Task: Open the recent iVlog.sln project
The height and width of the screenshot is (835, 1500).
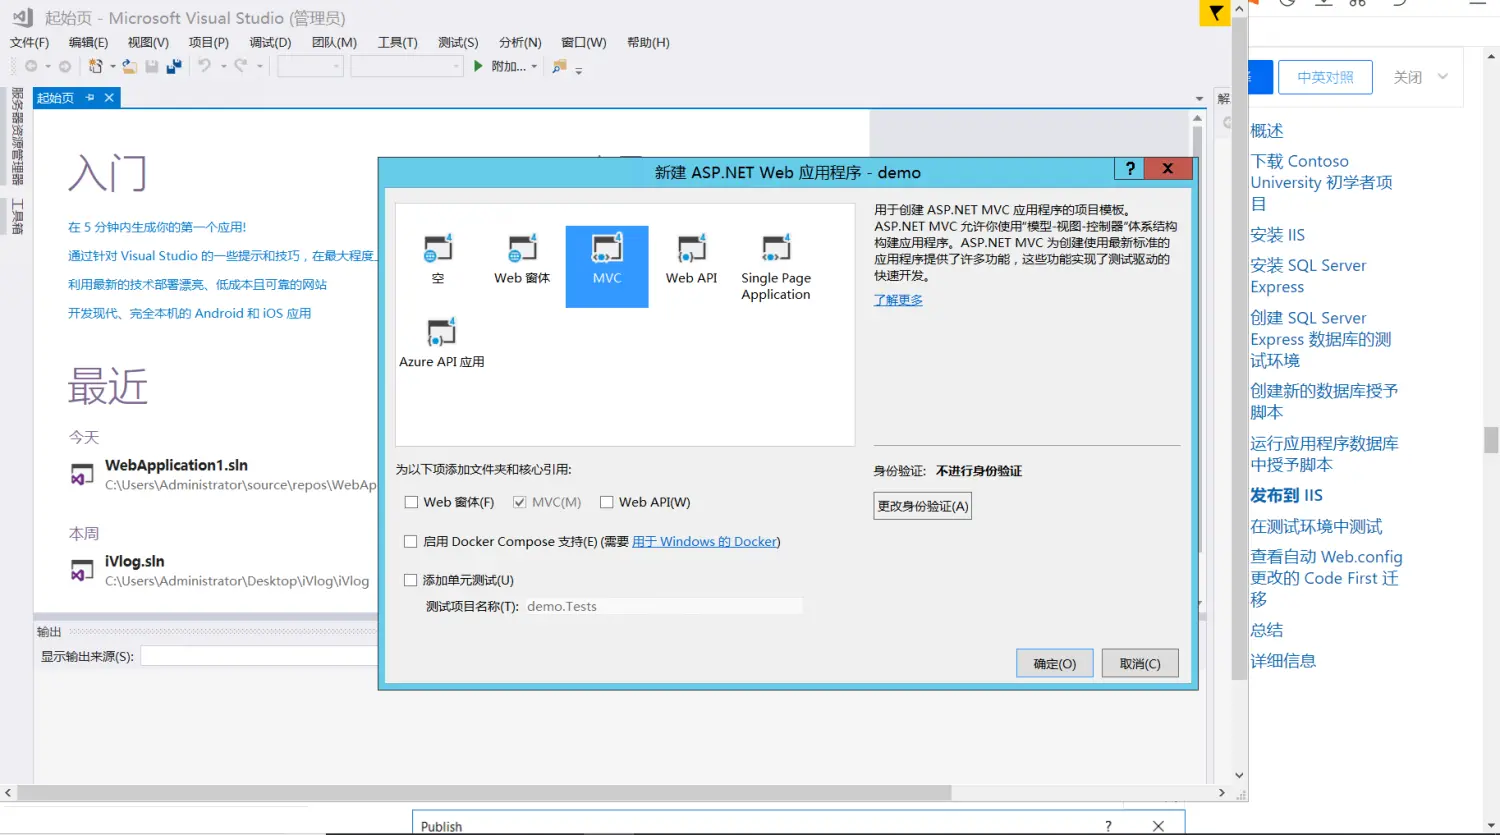Action: pos(219,571)
